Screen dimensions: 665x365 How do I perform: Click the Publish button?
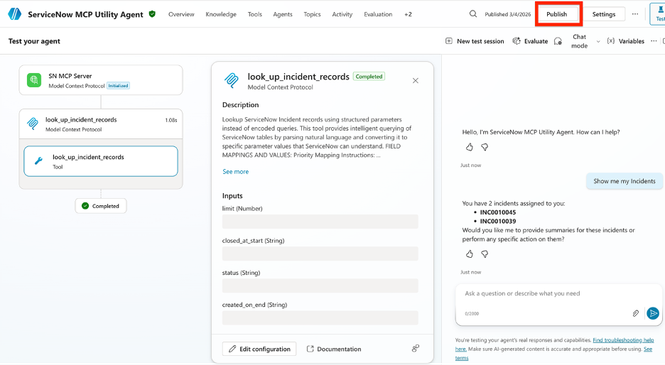(556, 14)
